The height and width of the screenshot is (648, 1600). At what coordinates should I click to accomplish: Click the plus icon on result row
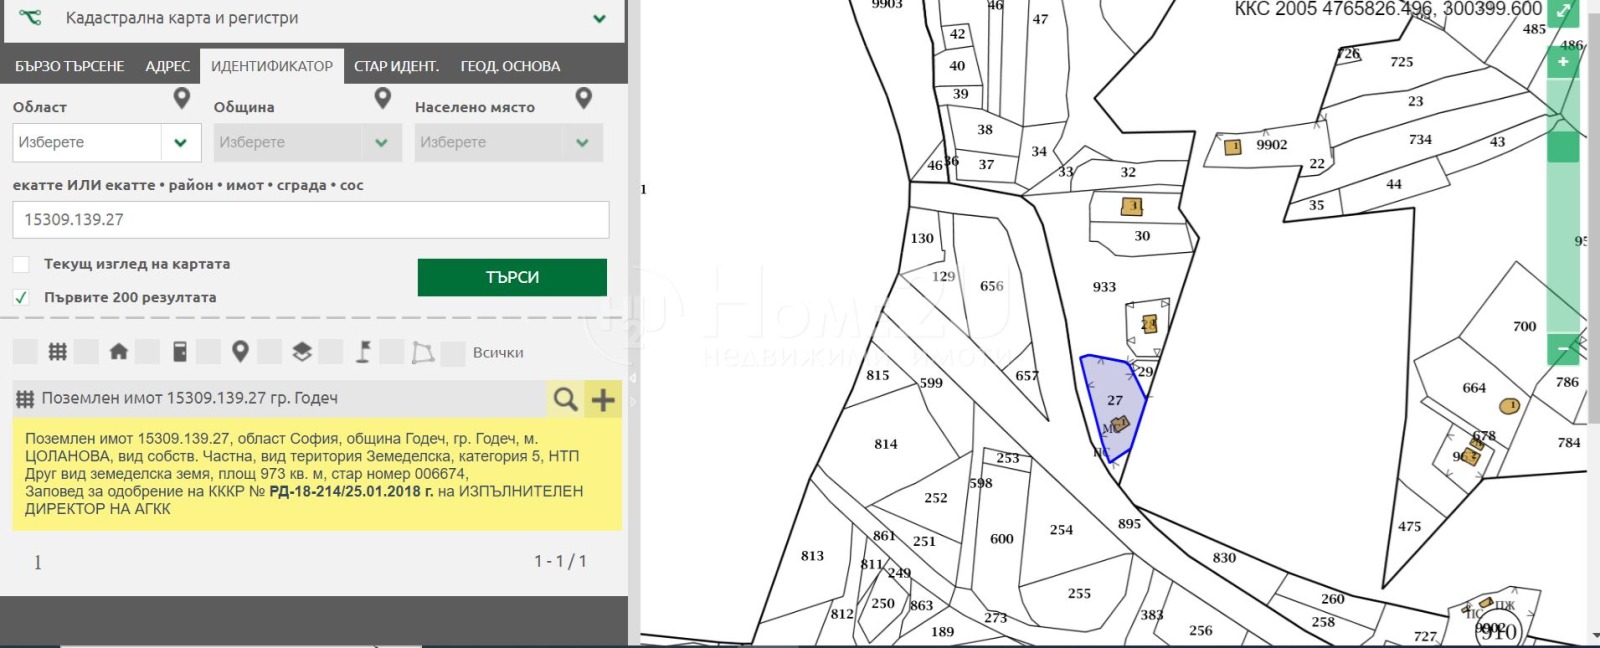pyautogui.click(x=603, y=399)
